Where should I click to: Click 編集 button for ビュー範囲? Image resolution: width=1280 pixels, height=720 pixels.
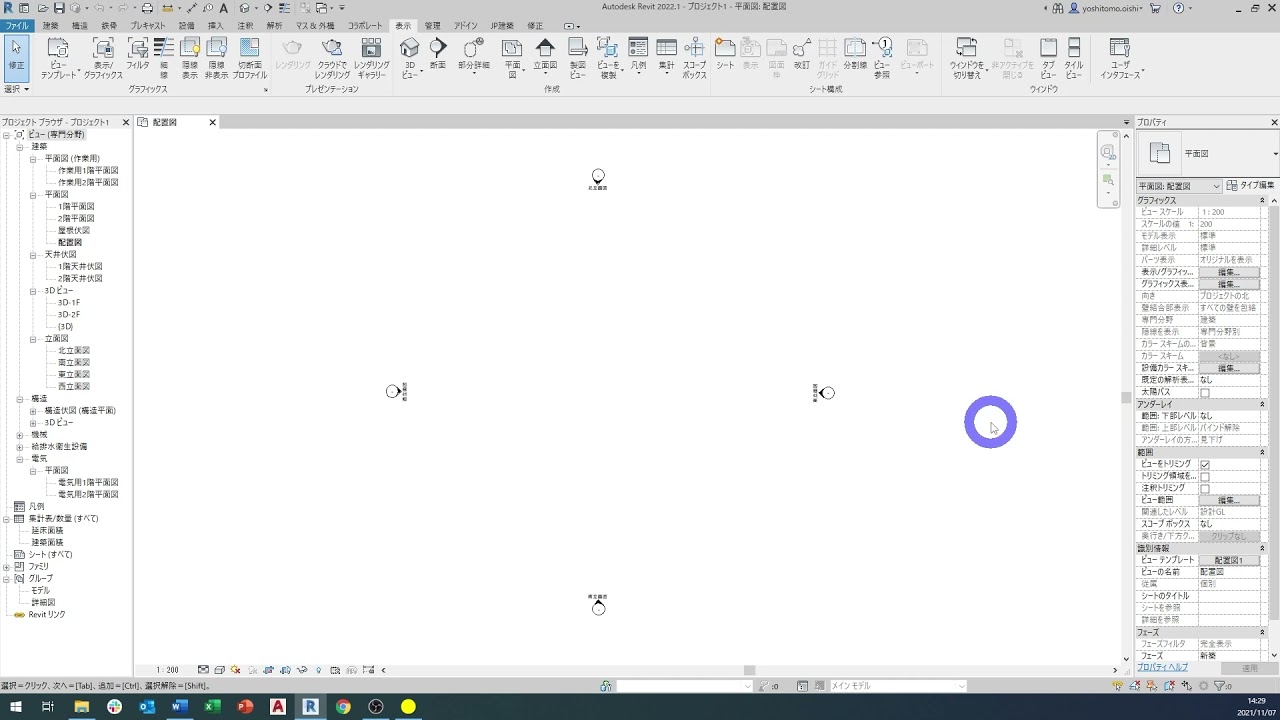1229,500
